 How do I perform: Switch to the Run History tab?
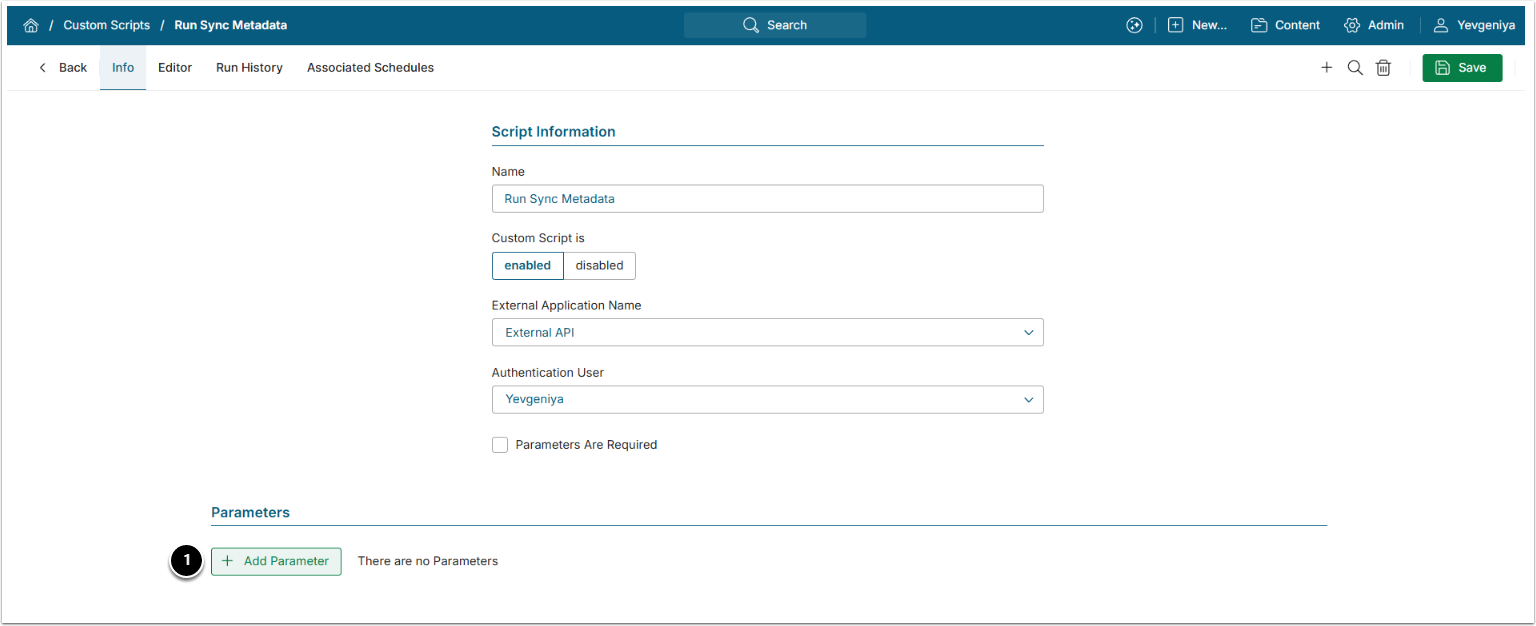click(x=249, y=68)
